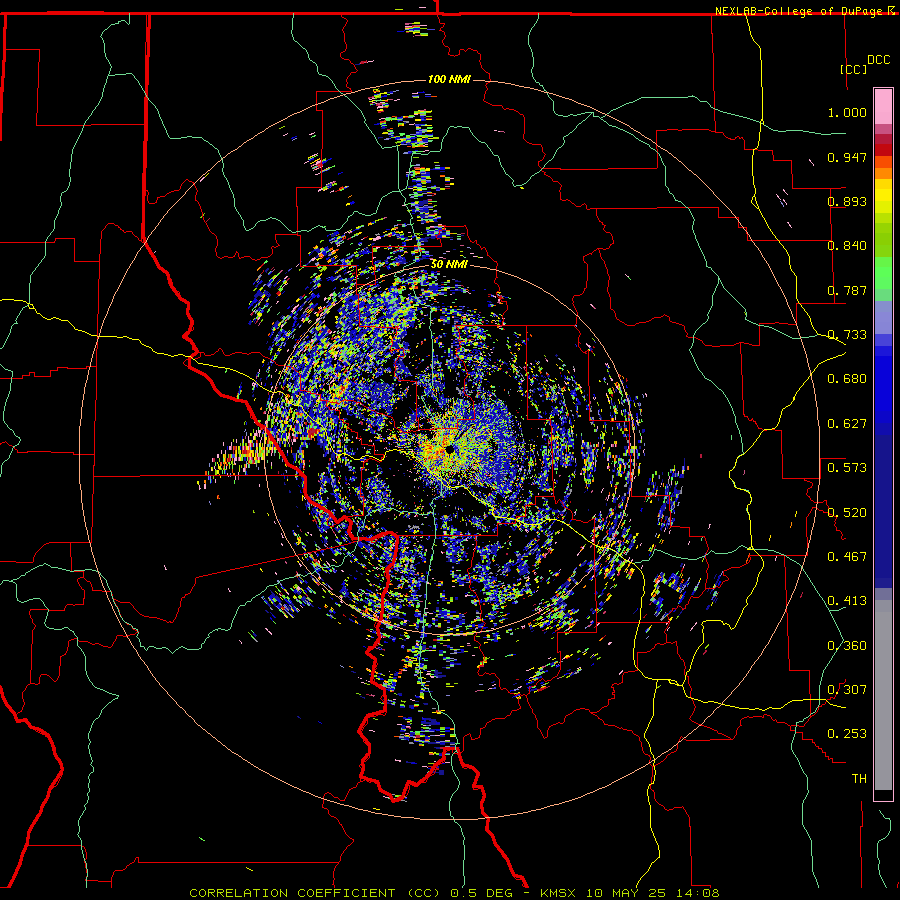Click the 0.840 legend value
The width and height of the screenshot is (900, 900).
pos(847,246)
